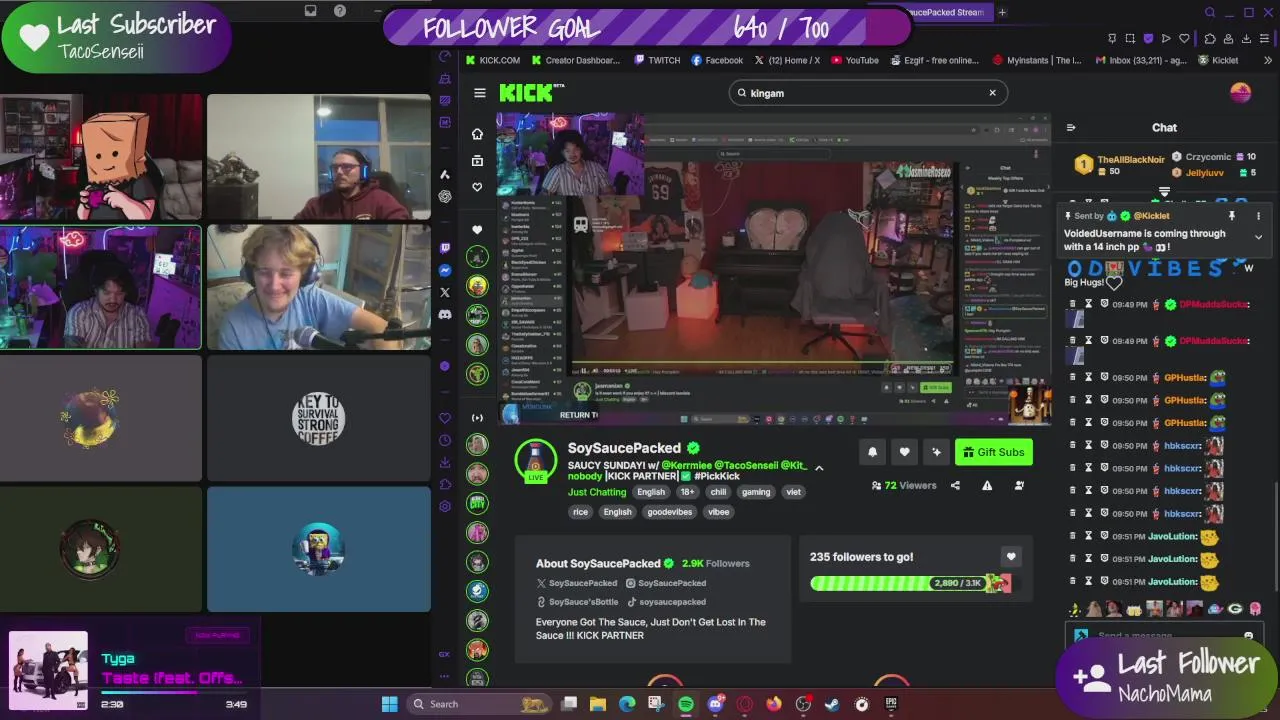Viewport: 1280px width, 720px height.
Task: Unpin the Kicklet pinned message
Action: click(x=1232, y=216)
